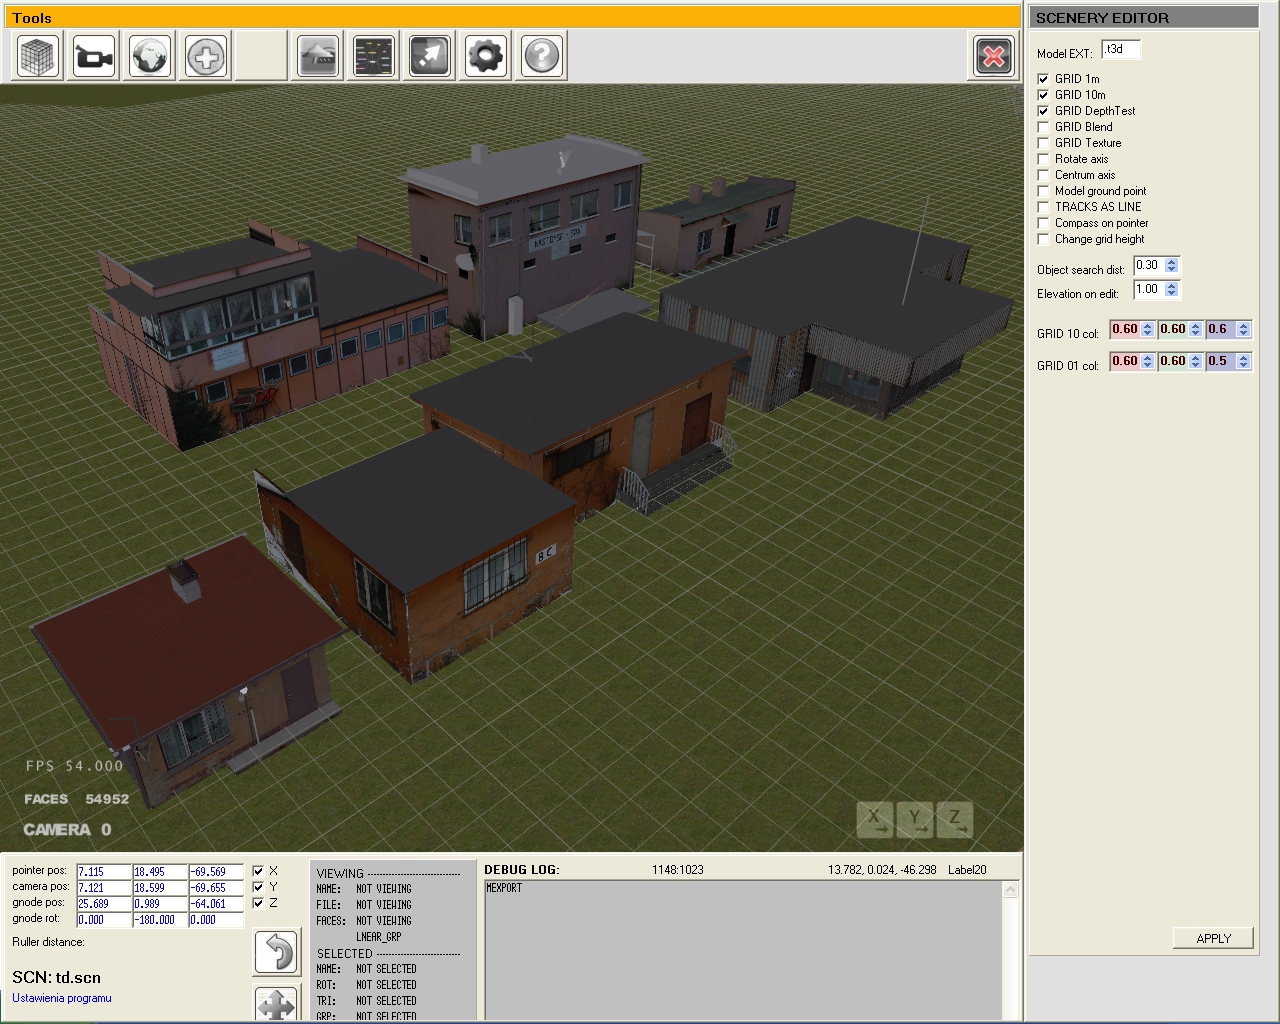1280x1024 pixels.
Task: Change the red GRID 10 col value spinner
Action: tap(1147, 329)
